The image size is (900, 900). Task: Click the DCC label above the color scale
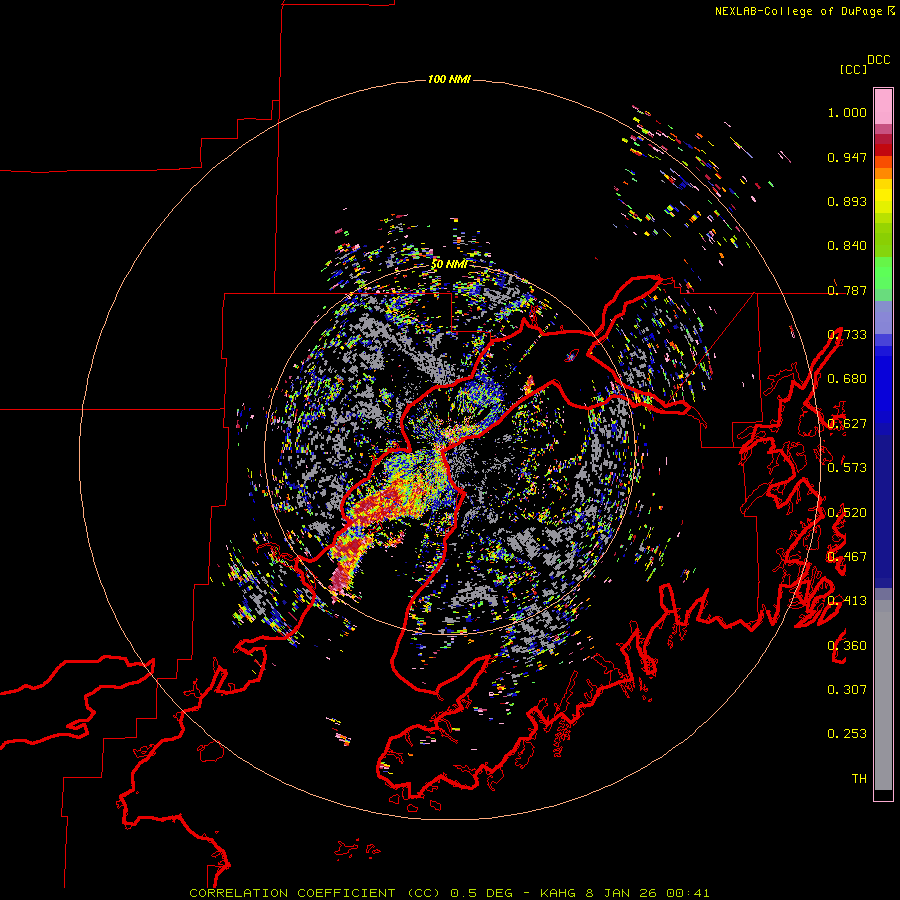(879, 60)
